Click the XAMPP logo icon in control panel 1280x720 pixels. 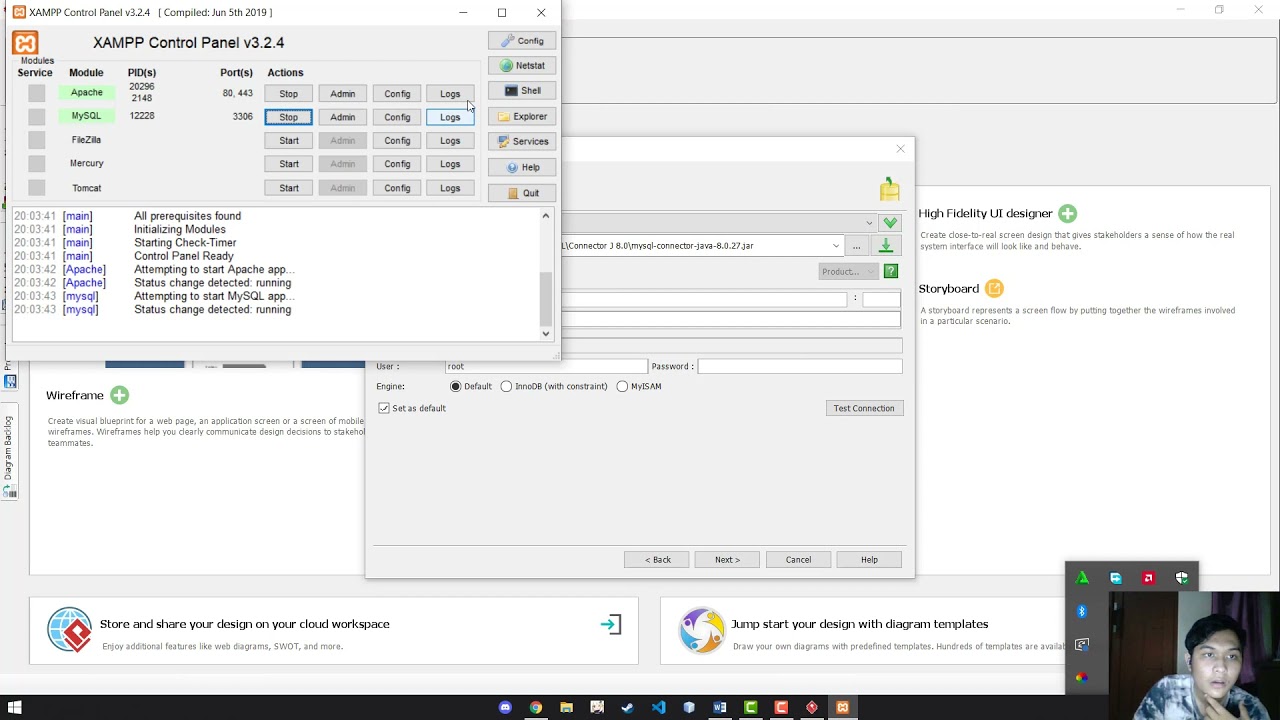click(25, 43)
